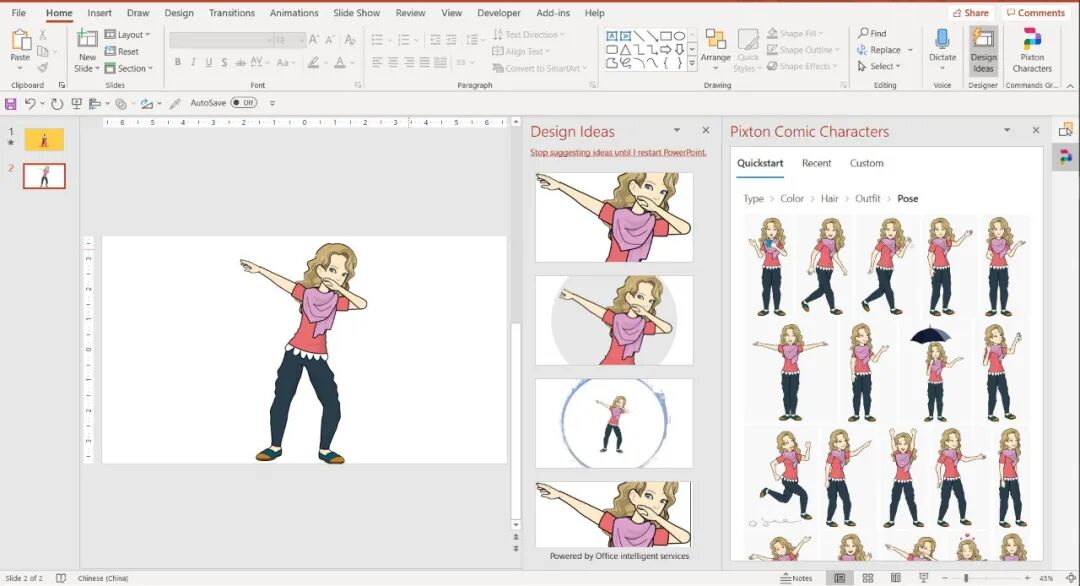The width and height of the screenshot is (1080, 586).
Task: Open the Insert ribbon tab
Action: [99, 12]
